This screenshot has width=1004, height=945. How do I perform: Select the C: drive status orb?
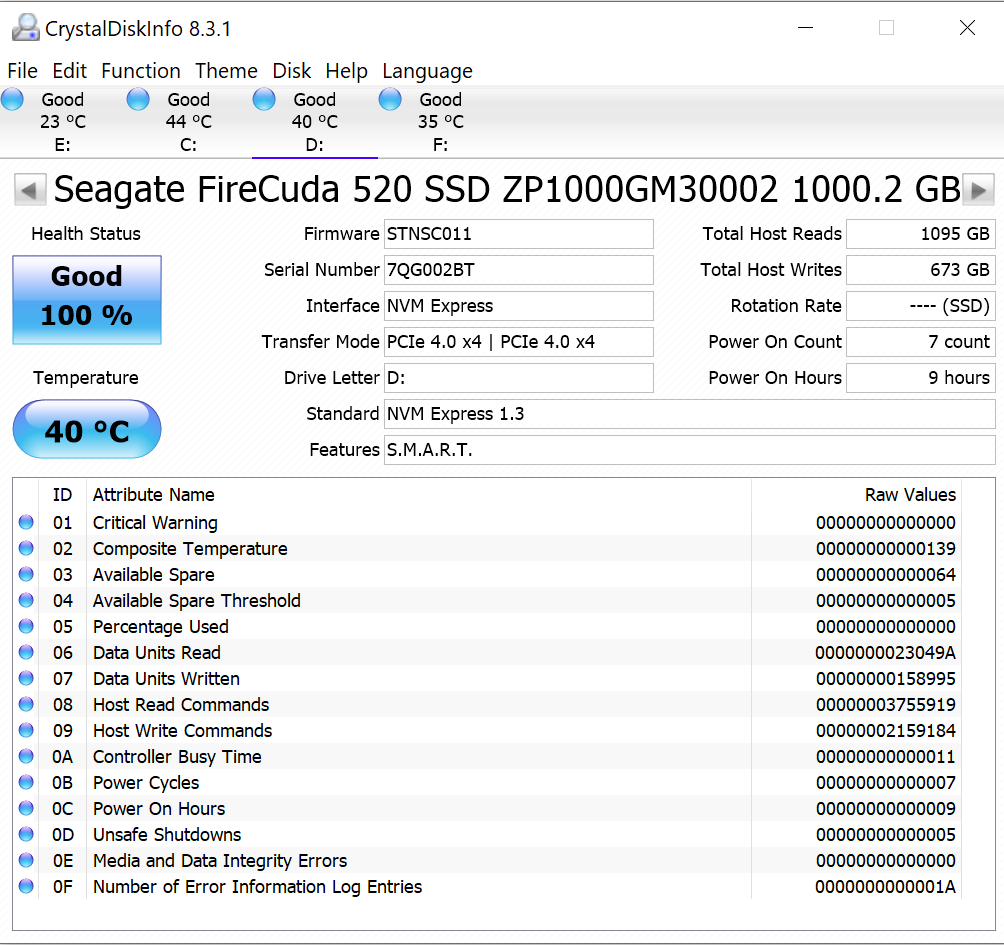[139, 99]
